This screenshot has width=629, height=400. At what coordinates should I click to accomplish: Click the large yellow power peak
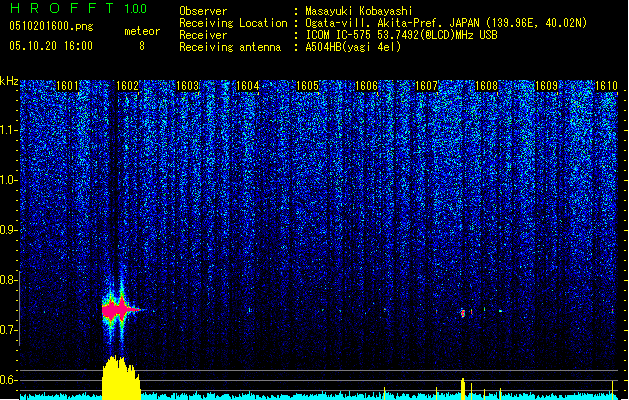pyautogui.click(x=119, y=377)
